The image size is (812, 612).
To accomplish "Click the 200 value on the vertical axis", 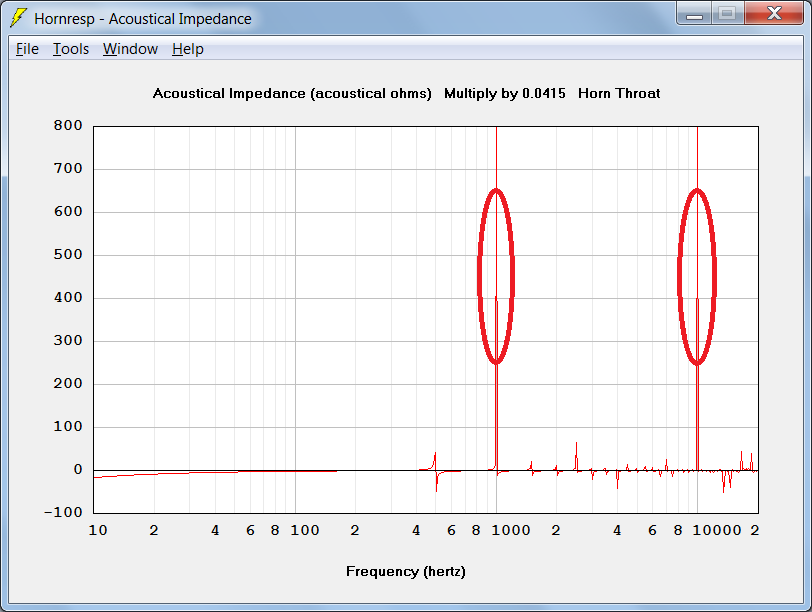I will click(68, 383).
